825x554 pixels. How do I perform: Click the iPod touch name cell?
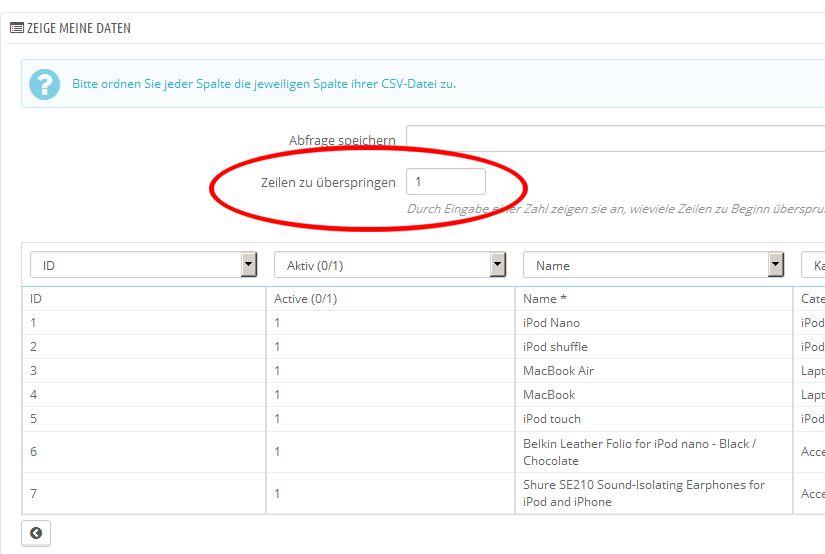653,419
